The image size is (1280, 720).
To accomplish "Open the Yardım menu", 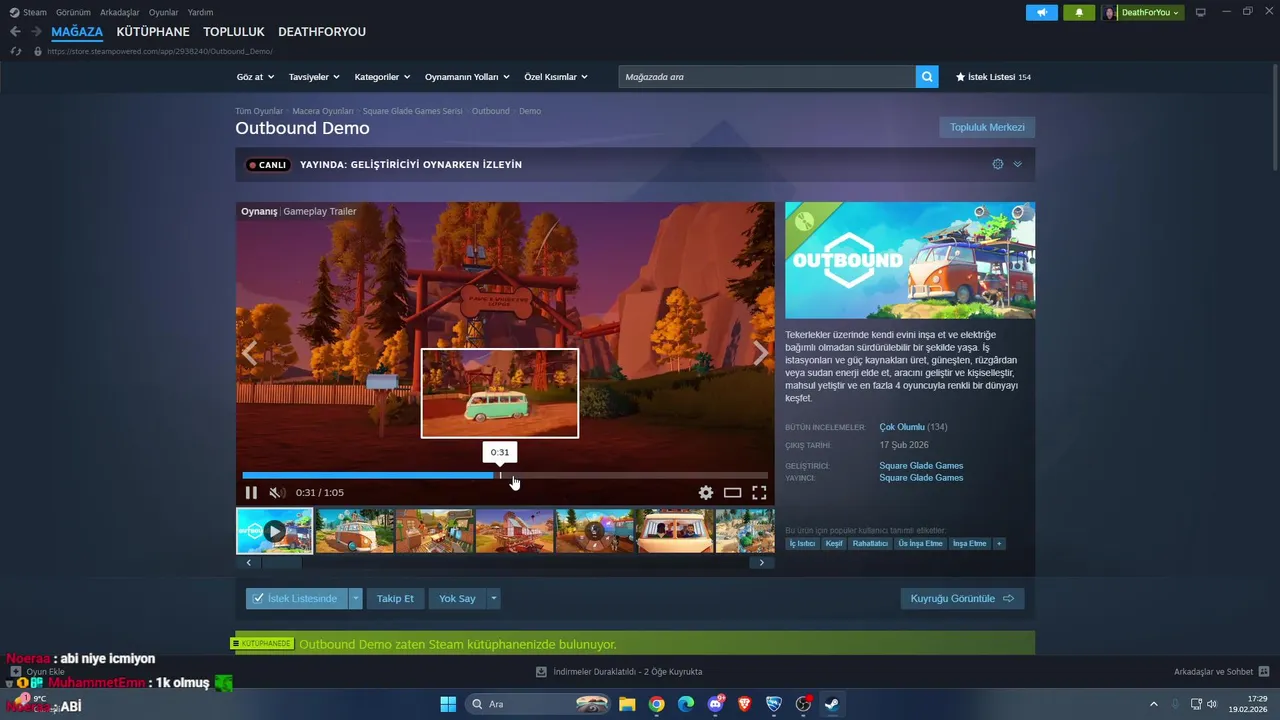I will 201,12.
